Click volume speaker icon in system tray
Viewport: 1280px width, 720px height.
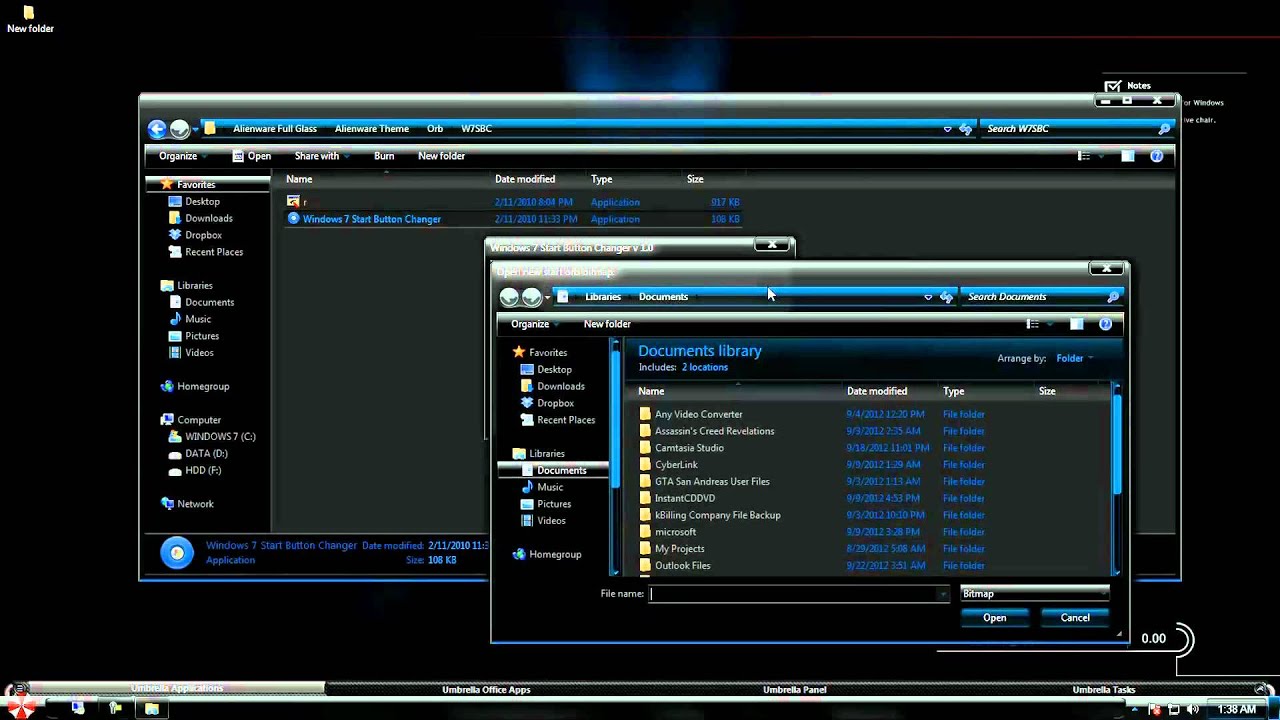1193,709
